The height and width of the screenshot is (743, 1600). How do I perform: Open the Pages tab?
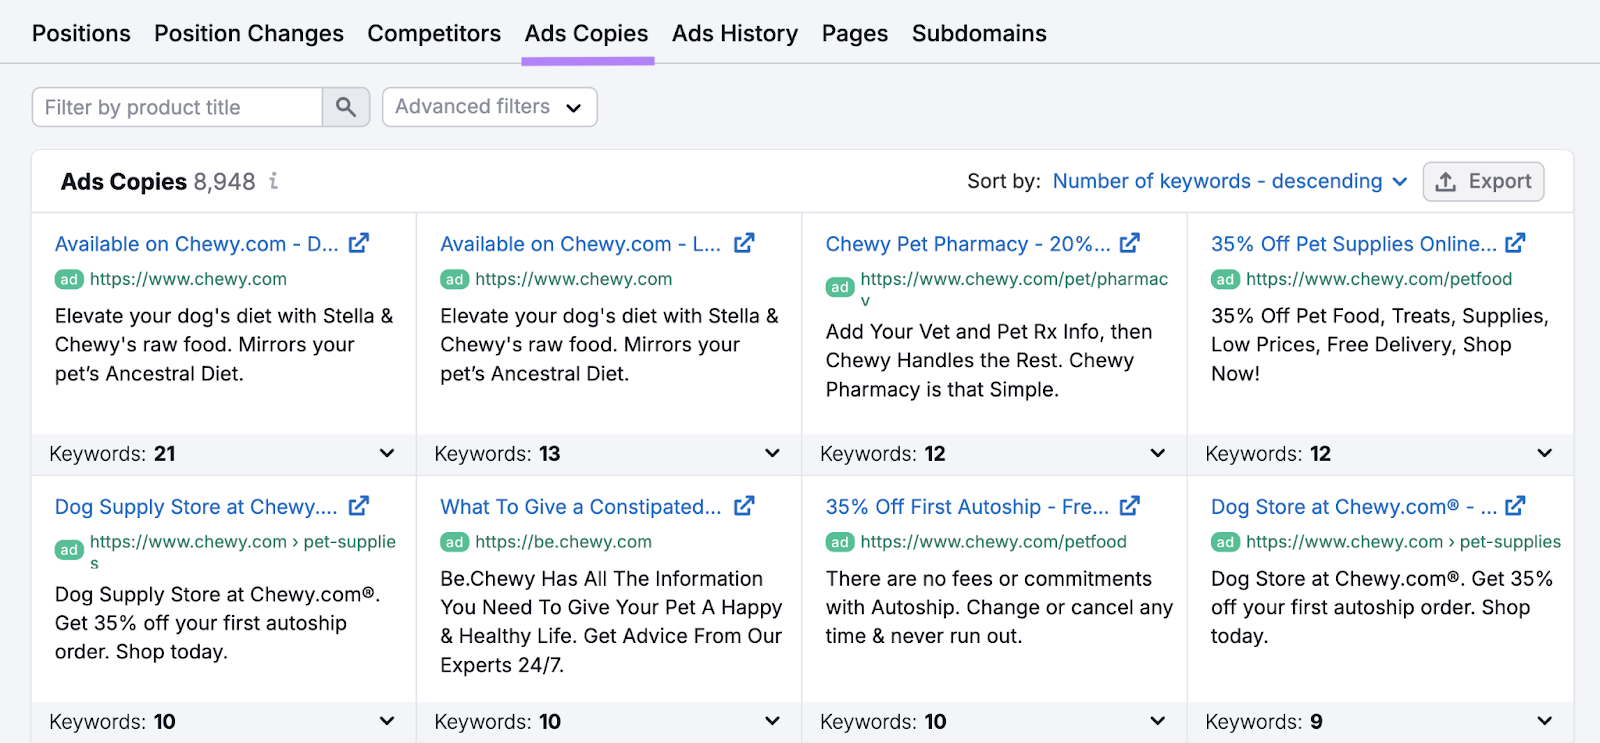click(855, 33)
